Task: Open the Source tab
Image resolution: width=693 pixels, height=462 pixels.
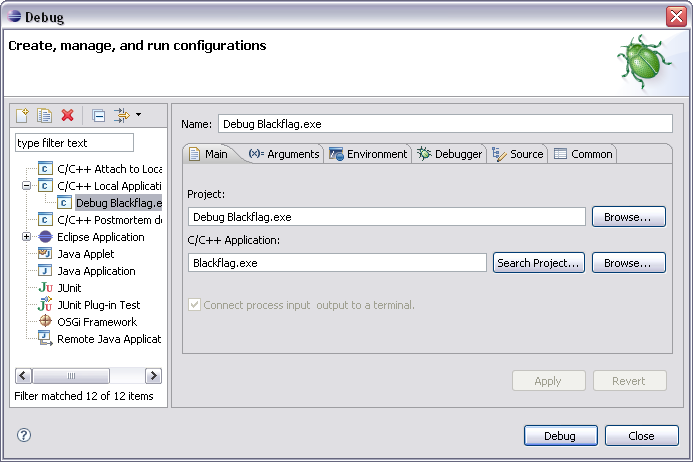Action: [x=518, y=154]
